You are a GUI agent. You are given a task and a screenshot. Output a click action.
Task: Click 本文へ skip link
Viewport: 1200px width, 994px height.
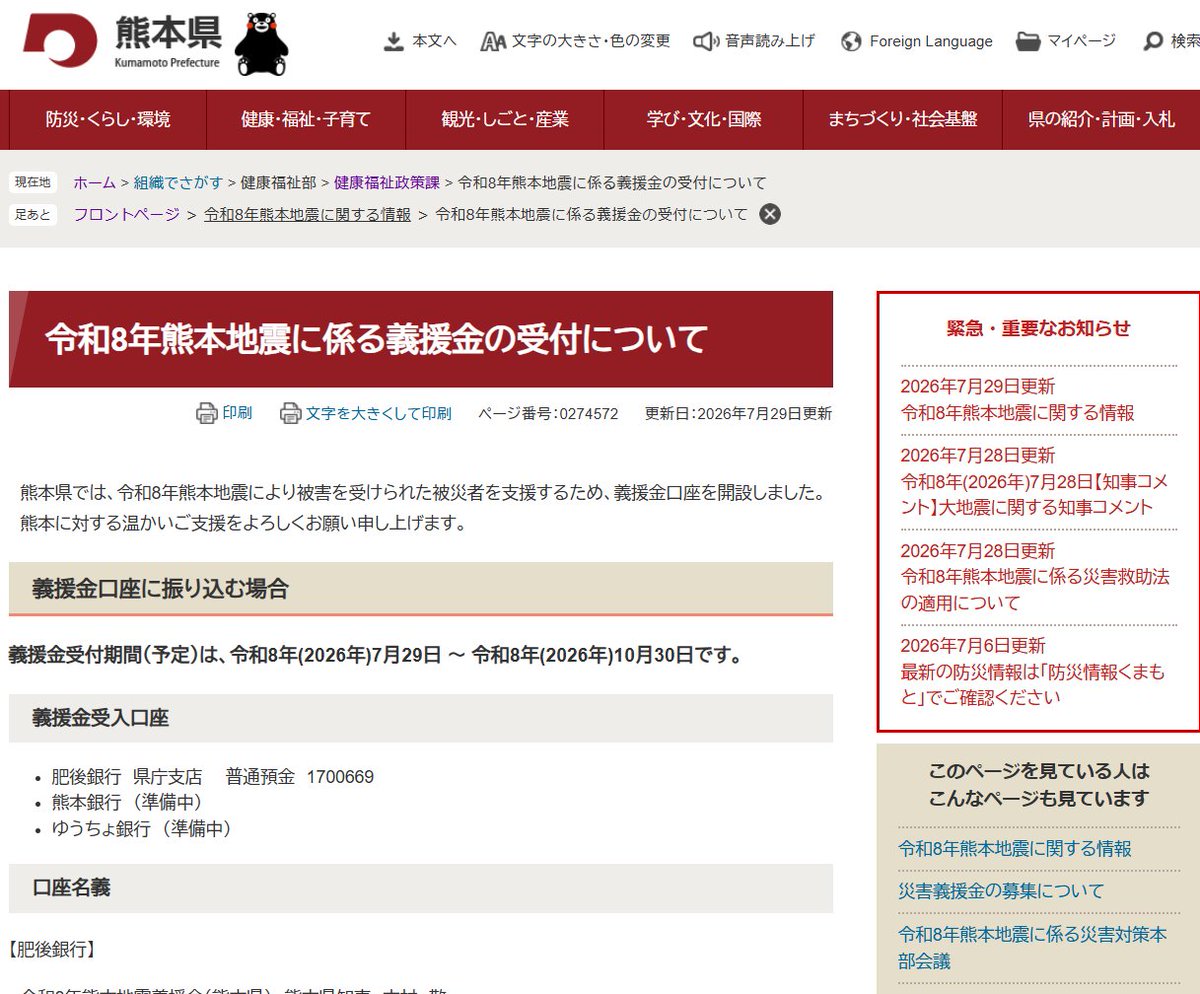(434, 41)
